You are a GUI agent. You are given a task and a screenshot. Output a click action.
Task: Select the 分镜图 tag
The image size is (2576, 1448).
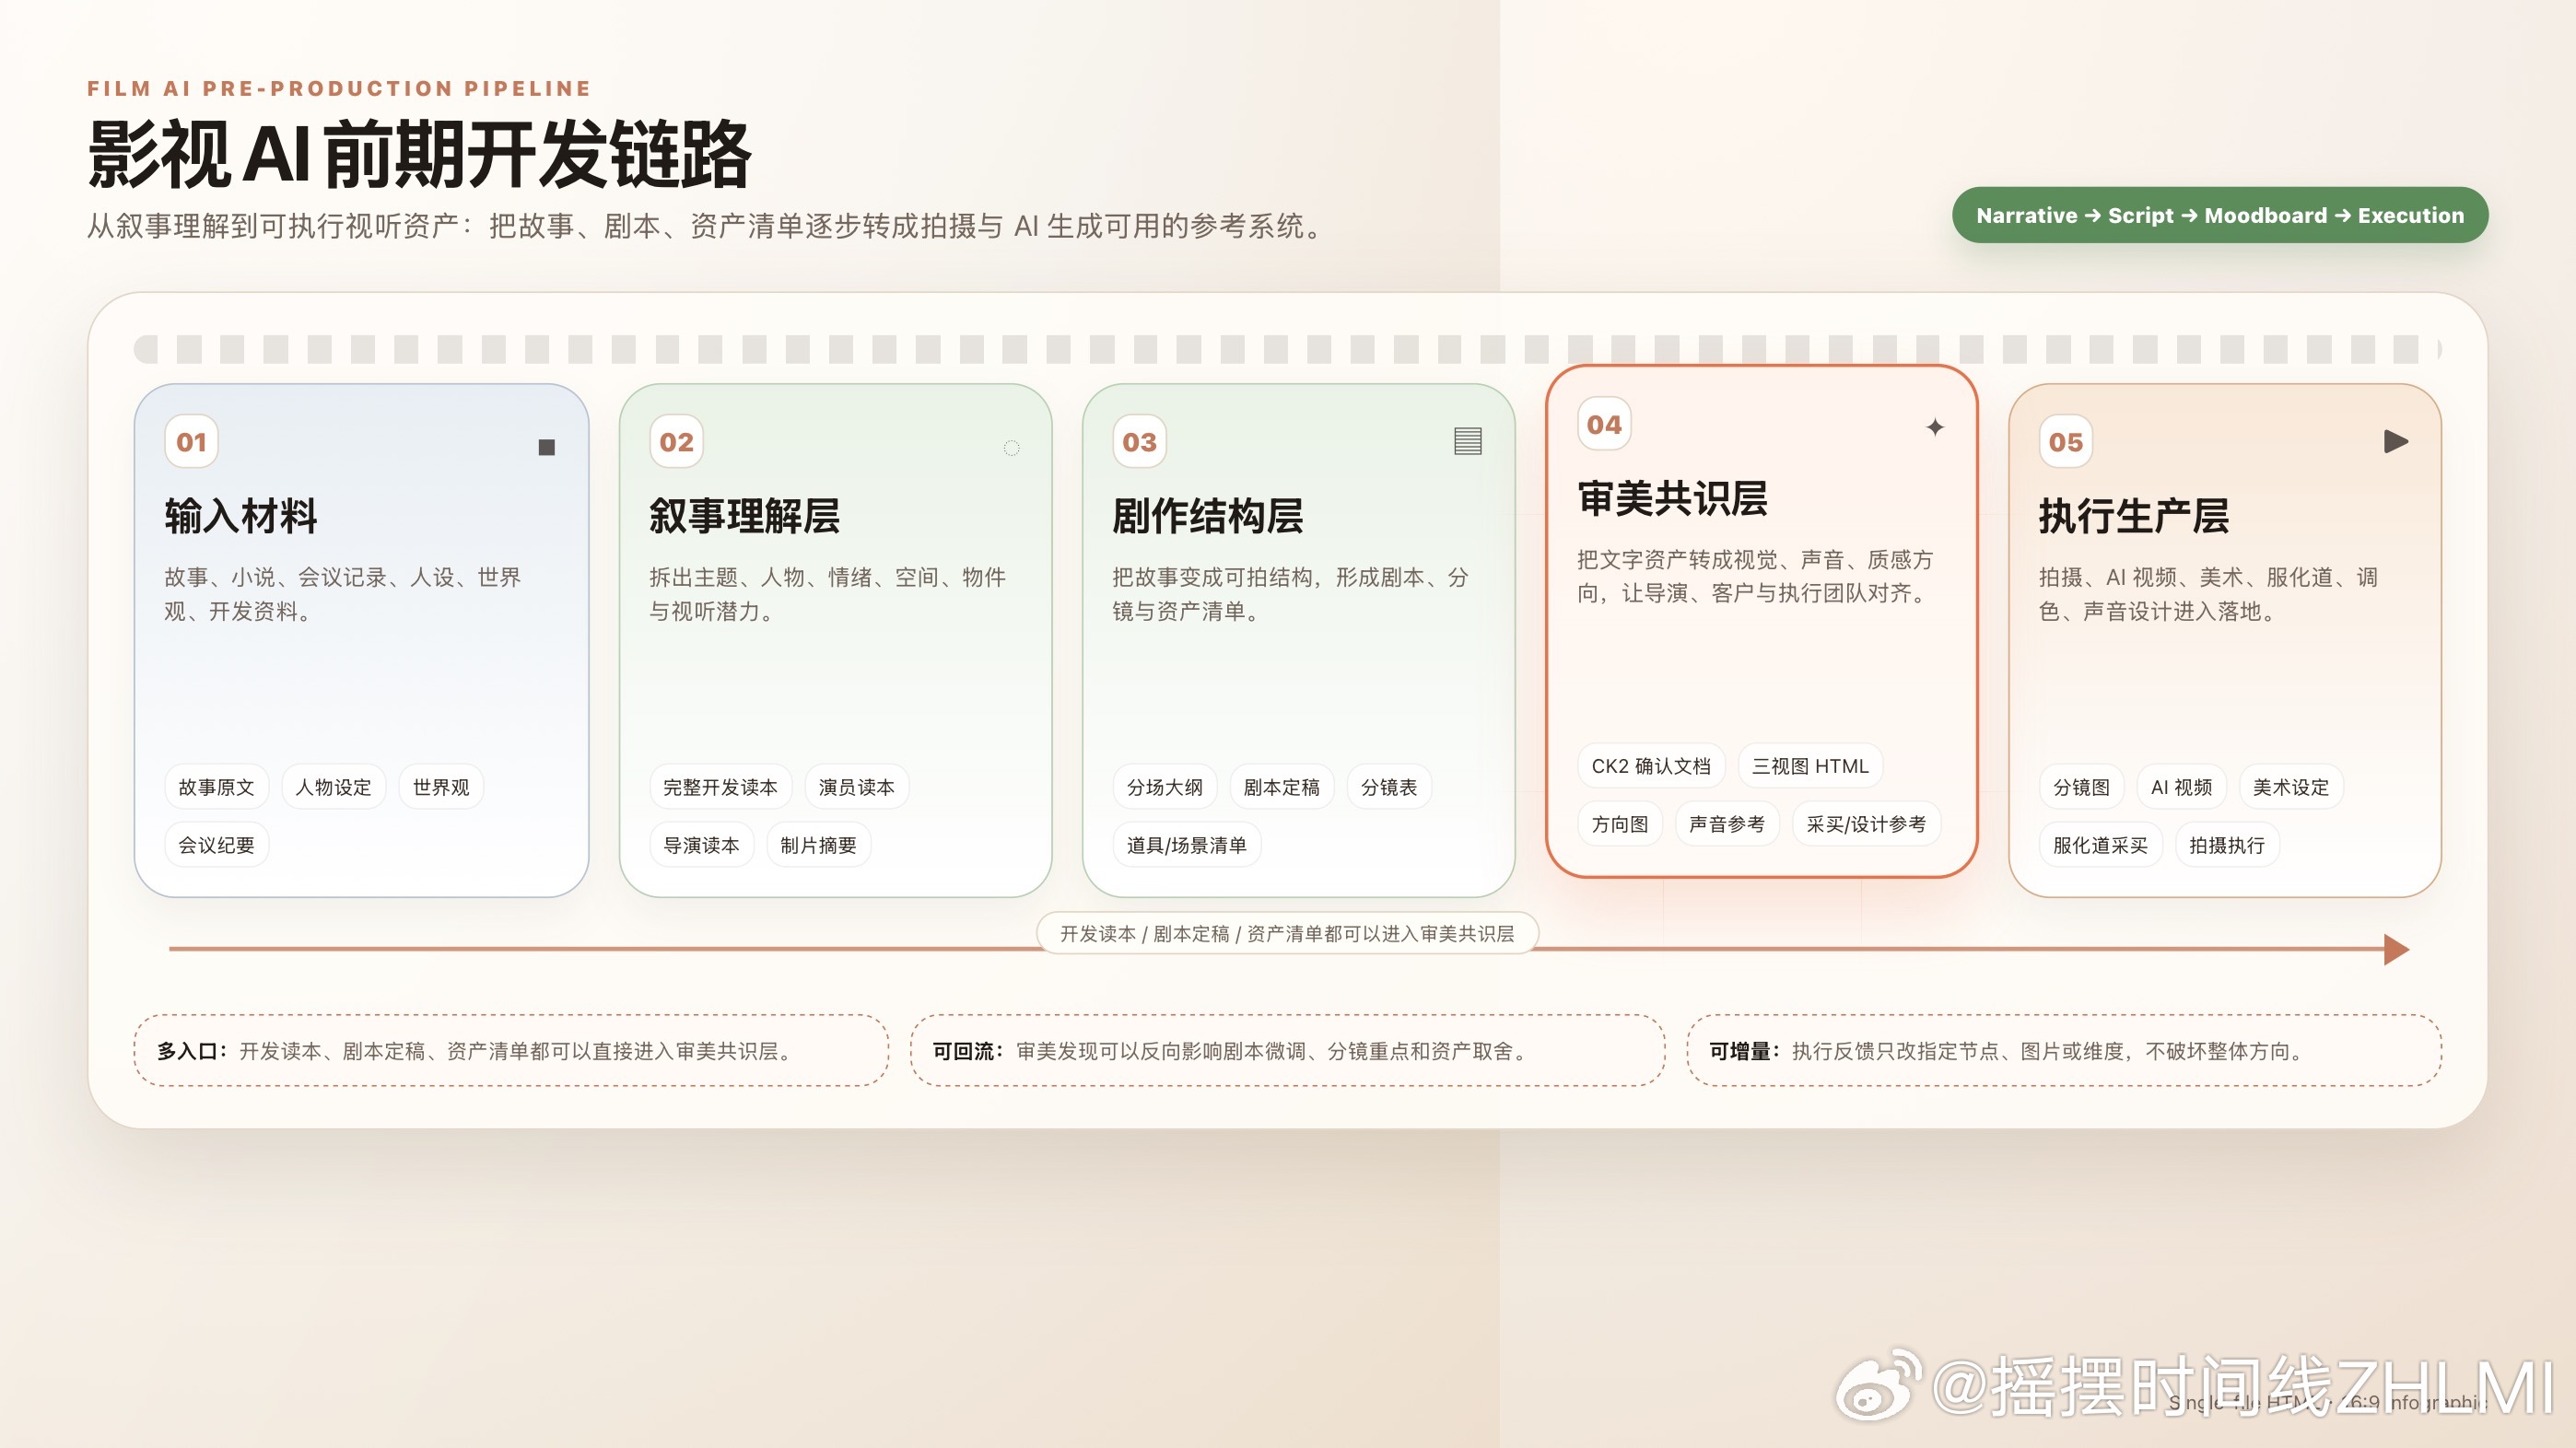[2081, 787]
